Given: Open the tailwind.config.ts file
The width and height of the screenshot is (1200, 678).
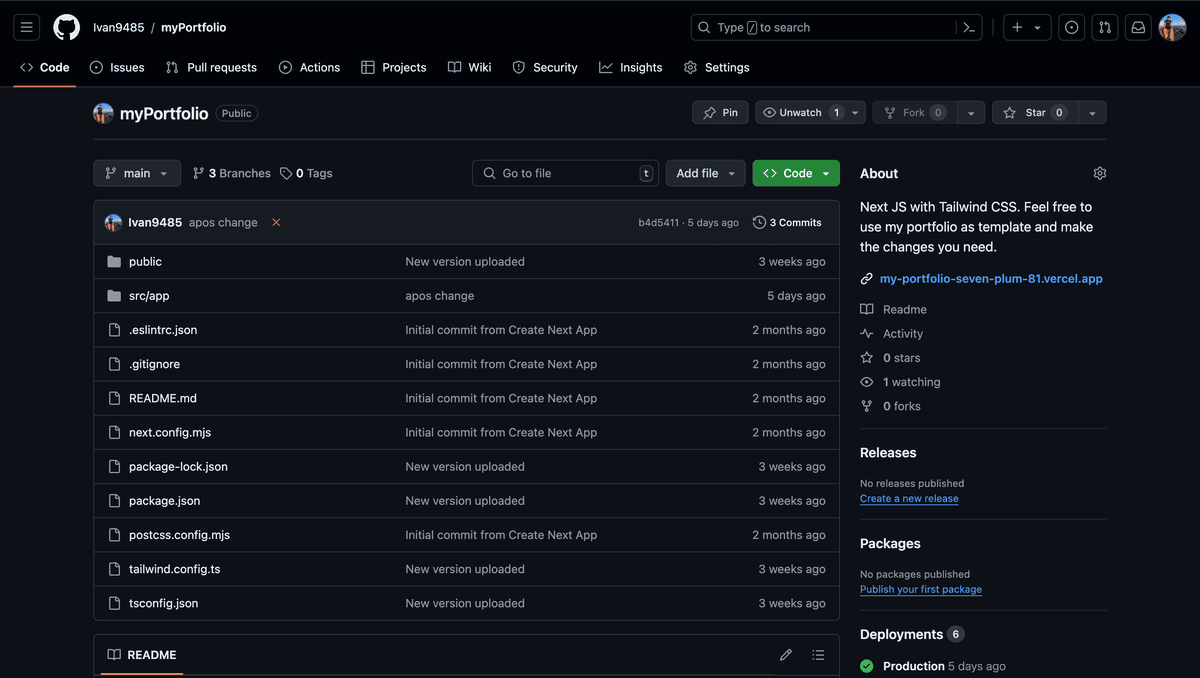Looking at the screenshot, I should click(174, 569).
